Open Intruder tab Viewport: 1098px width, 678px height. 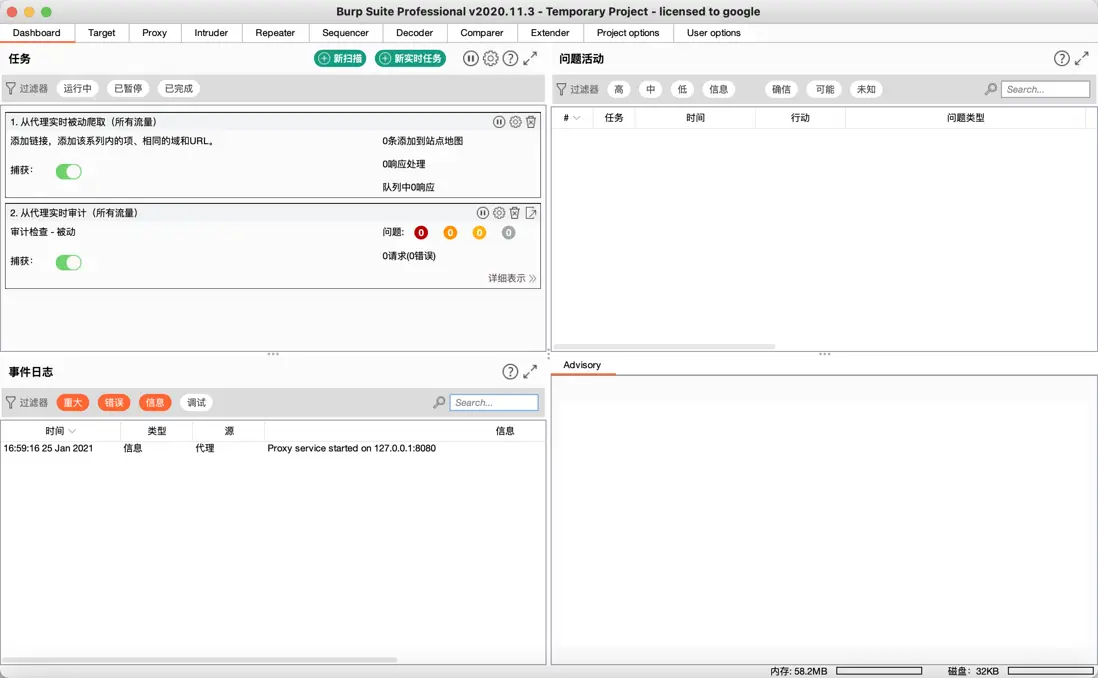point(211,33)
